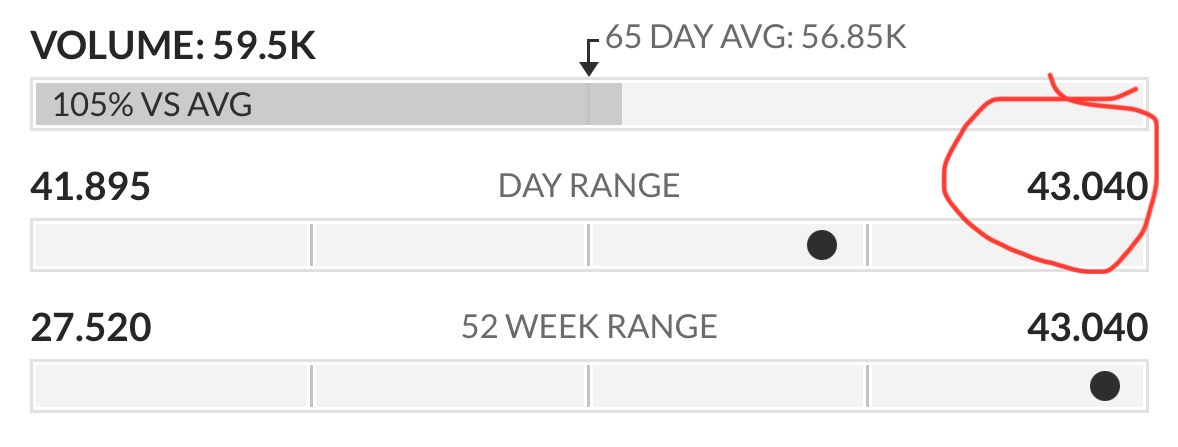The width and height of the screenshot is (1178, 447).
Task: Click the 52 WEEK RANGE label
Action: 589,327
